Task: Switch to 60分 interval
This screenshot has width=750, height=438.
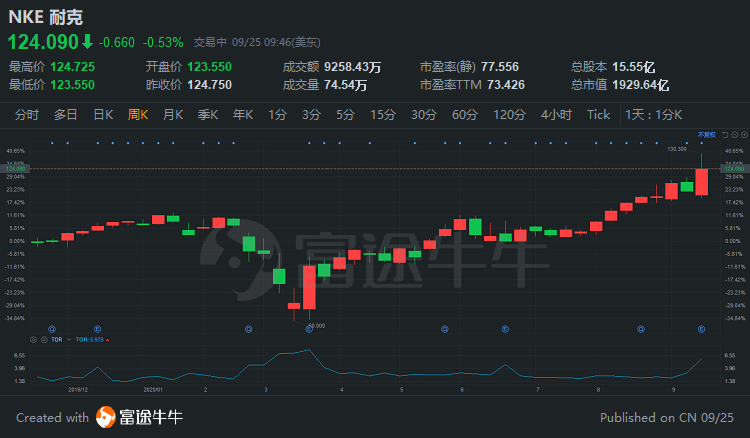Action: coord(465,115)
